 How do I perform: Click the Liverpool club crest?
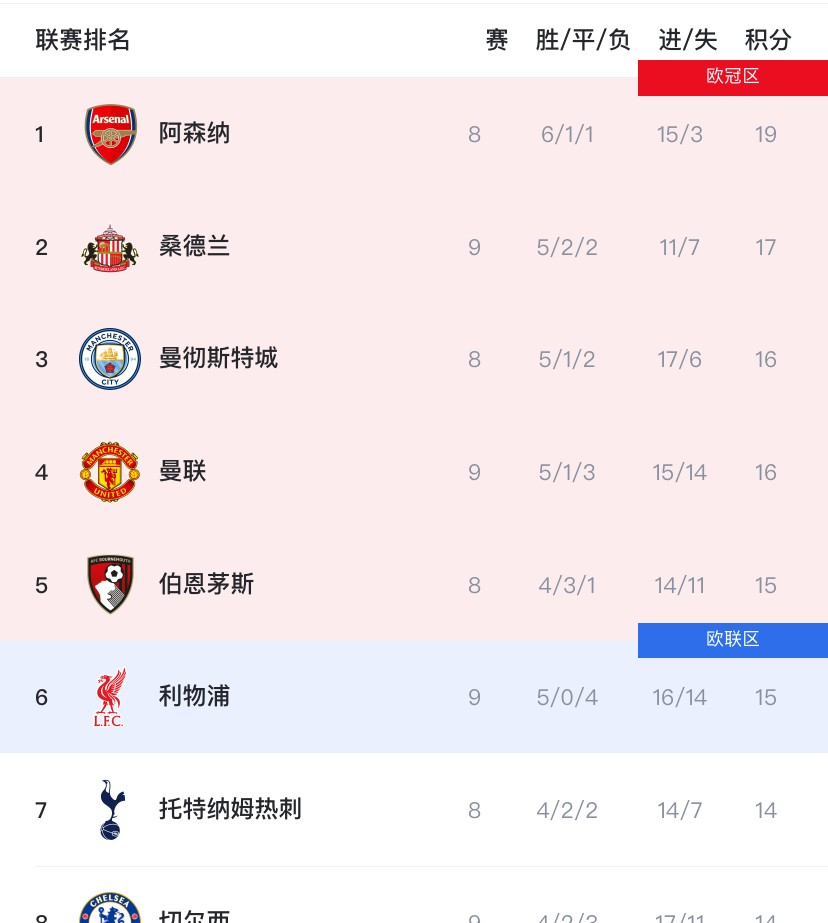click(x=110, y=697)
